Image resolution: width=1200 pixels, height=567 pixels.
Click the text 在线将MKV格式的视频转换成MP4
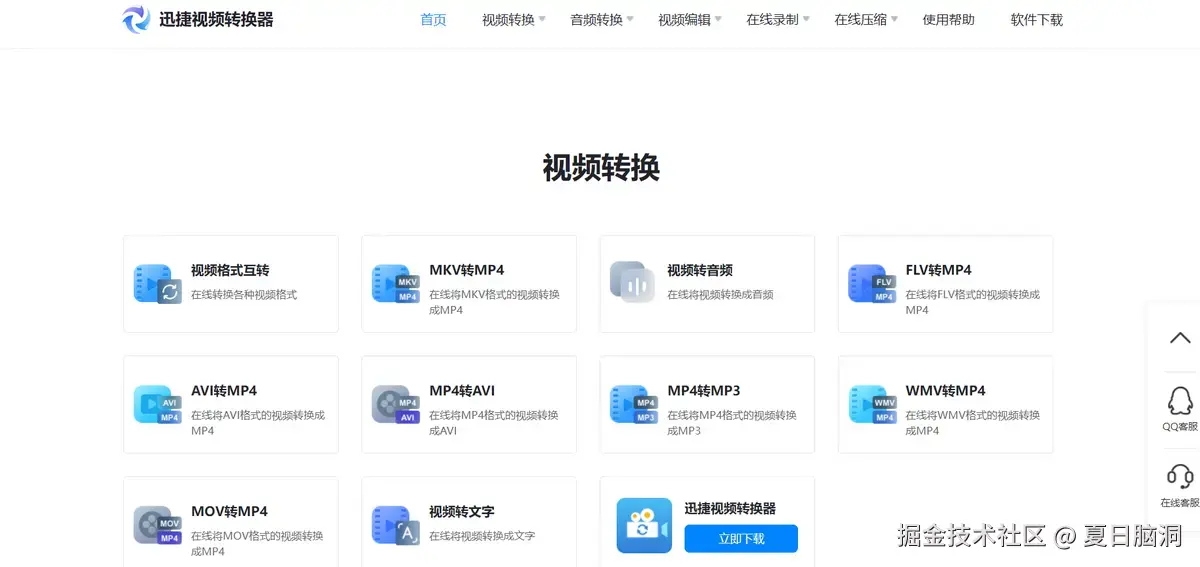coord(494,302)
